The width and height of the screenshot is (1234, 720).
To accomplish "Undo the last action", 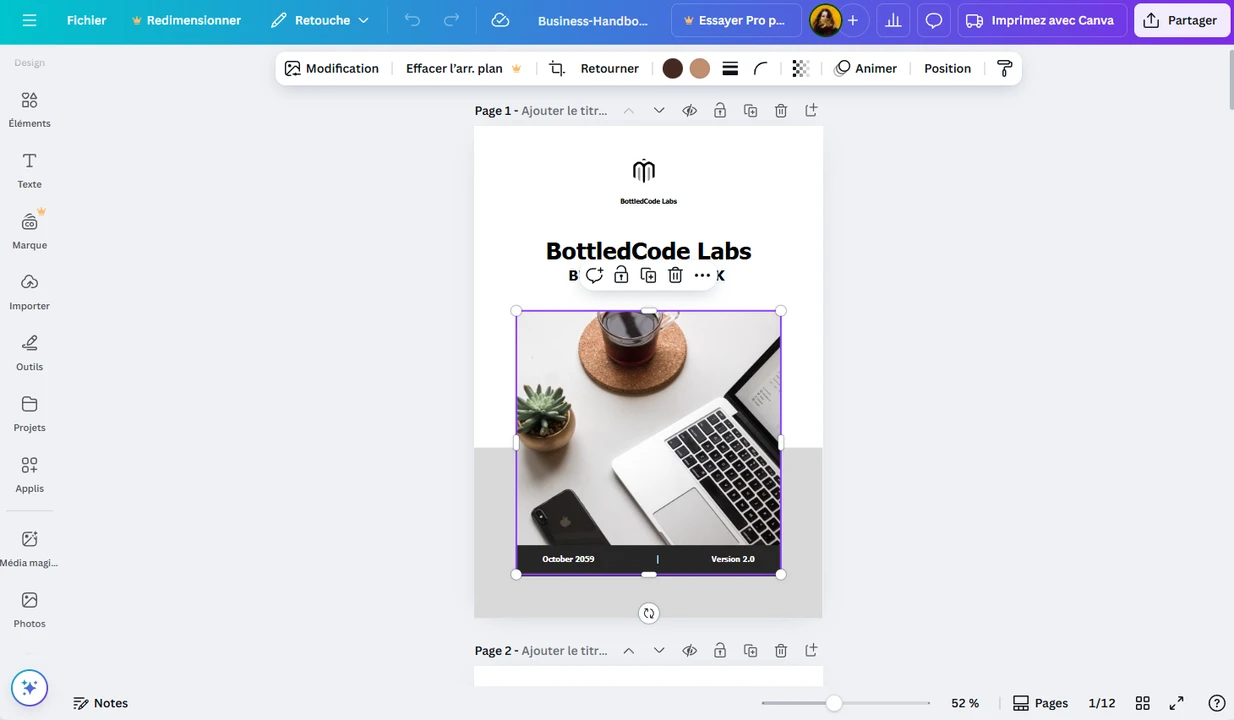I will click(x=412, y=20).
